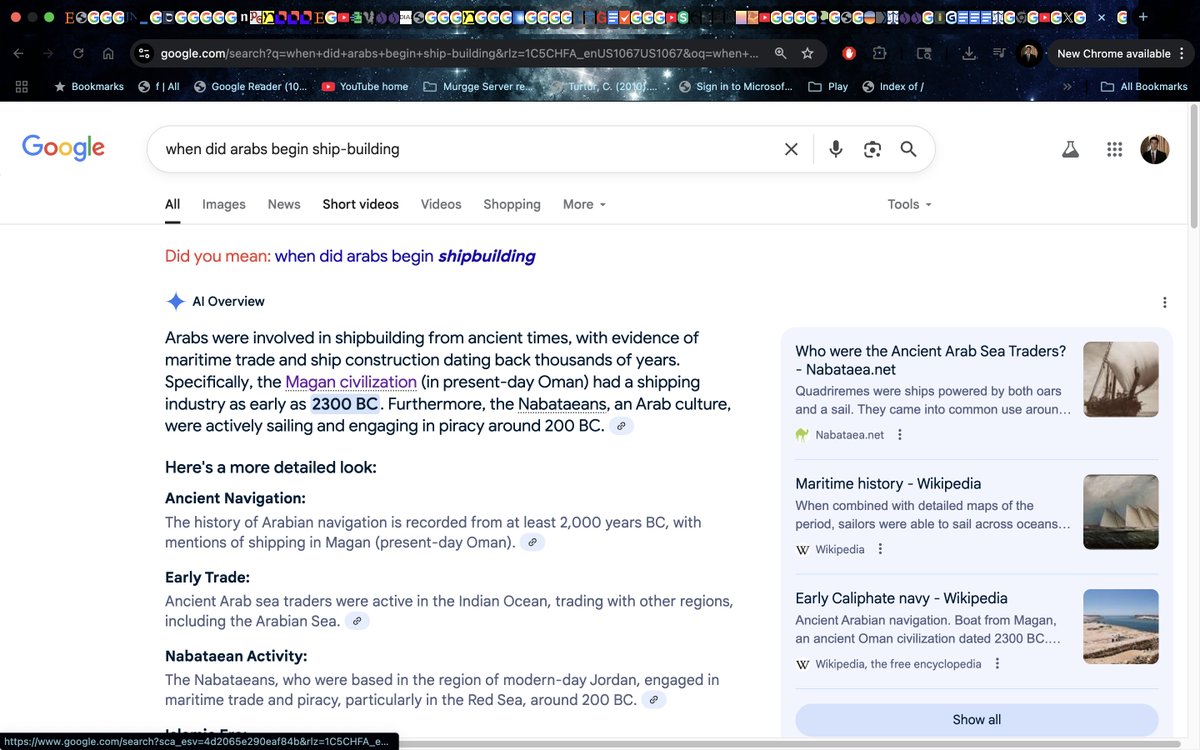Click the zoom magnifier icon in address bar

tap(780, 54)
